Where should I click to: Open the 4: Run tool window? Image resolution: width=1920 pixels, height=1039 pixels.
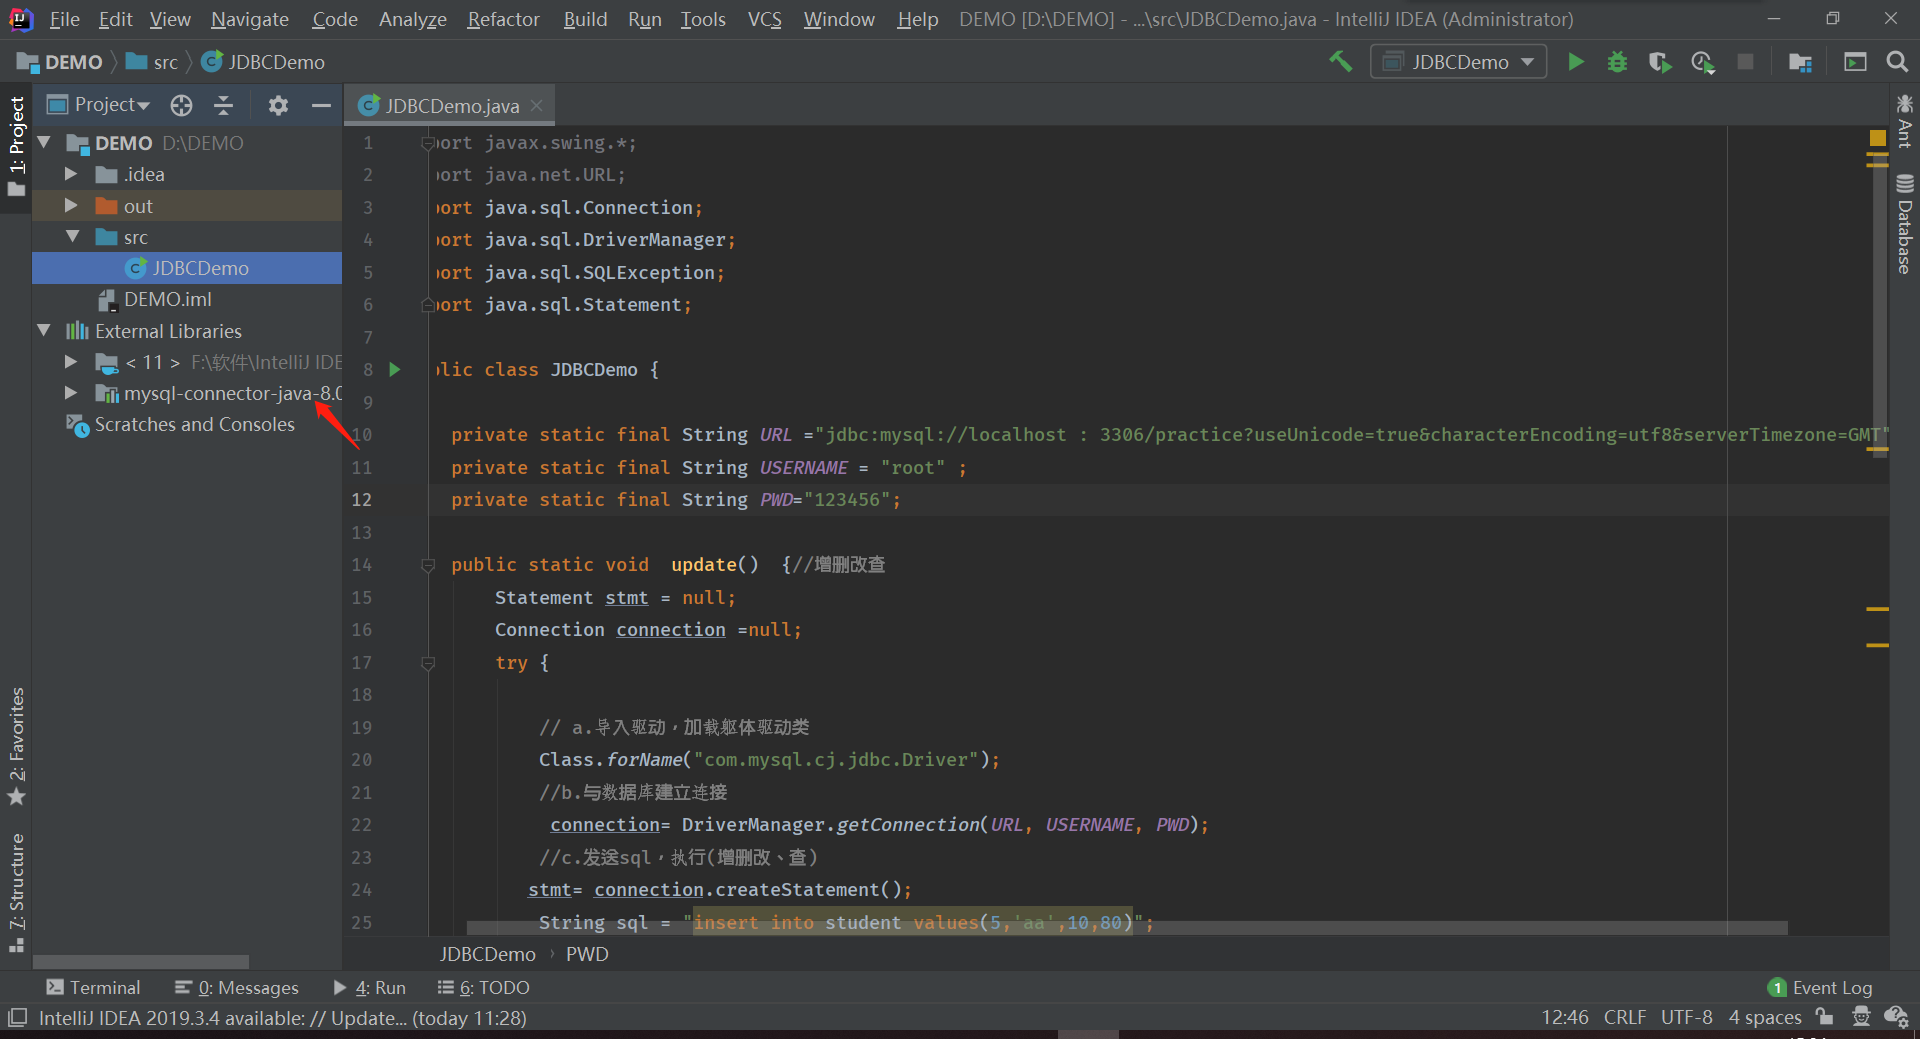[x=370, y=988]
